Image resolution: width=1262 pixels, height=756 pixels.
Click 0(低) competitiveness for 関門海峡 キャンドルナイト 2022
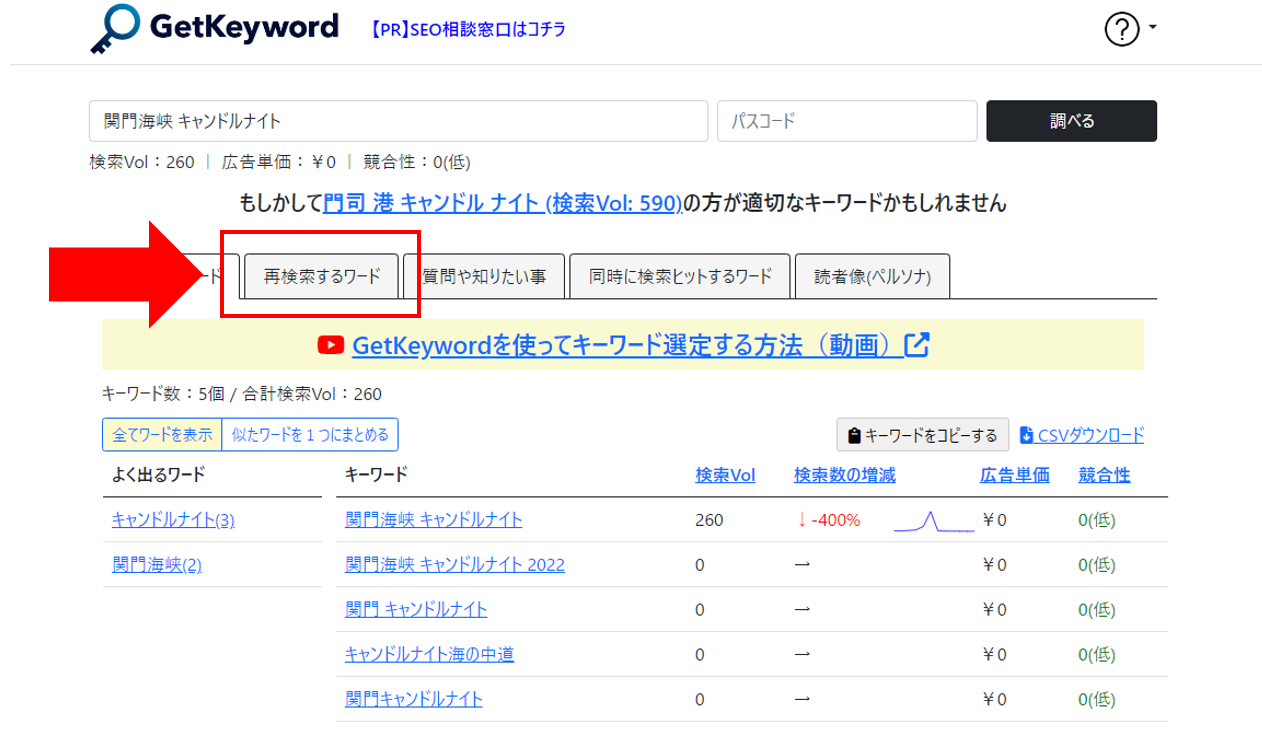[x=1097, y=565]
